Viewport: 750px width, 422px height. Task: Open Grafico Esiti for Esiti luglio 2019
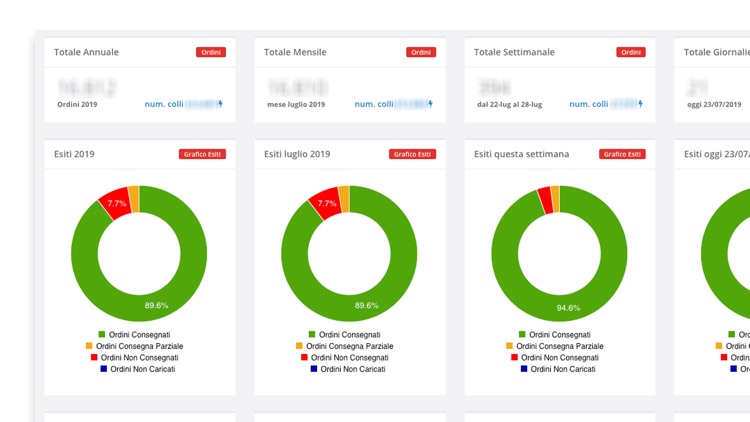[412, 154]
